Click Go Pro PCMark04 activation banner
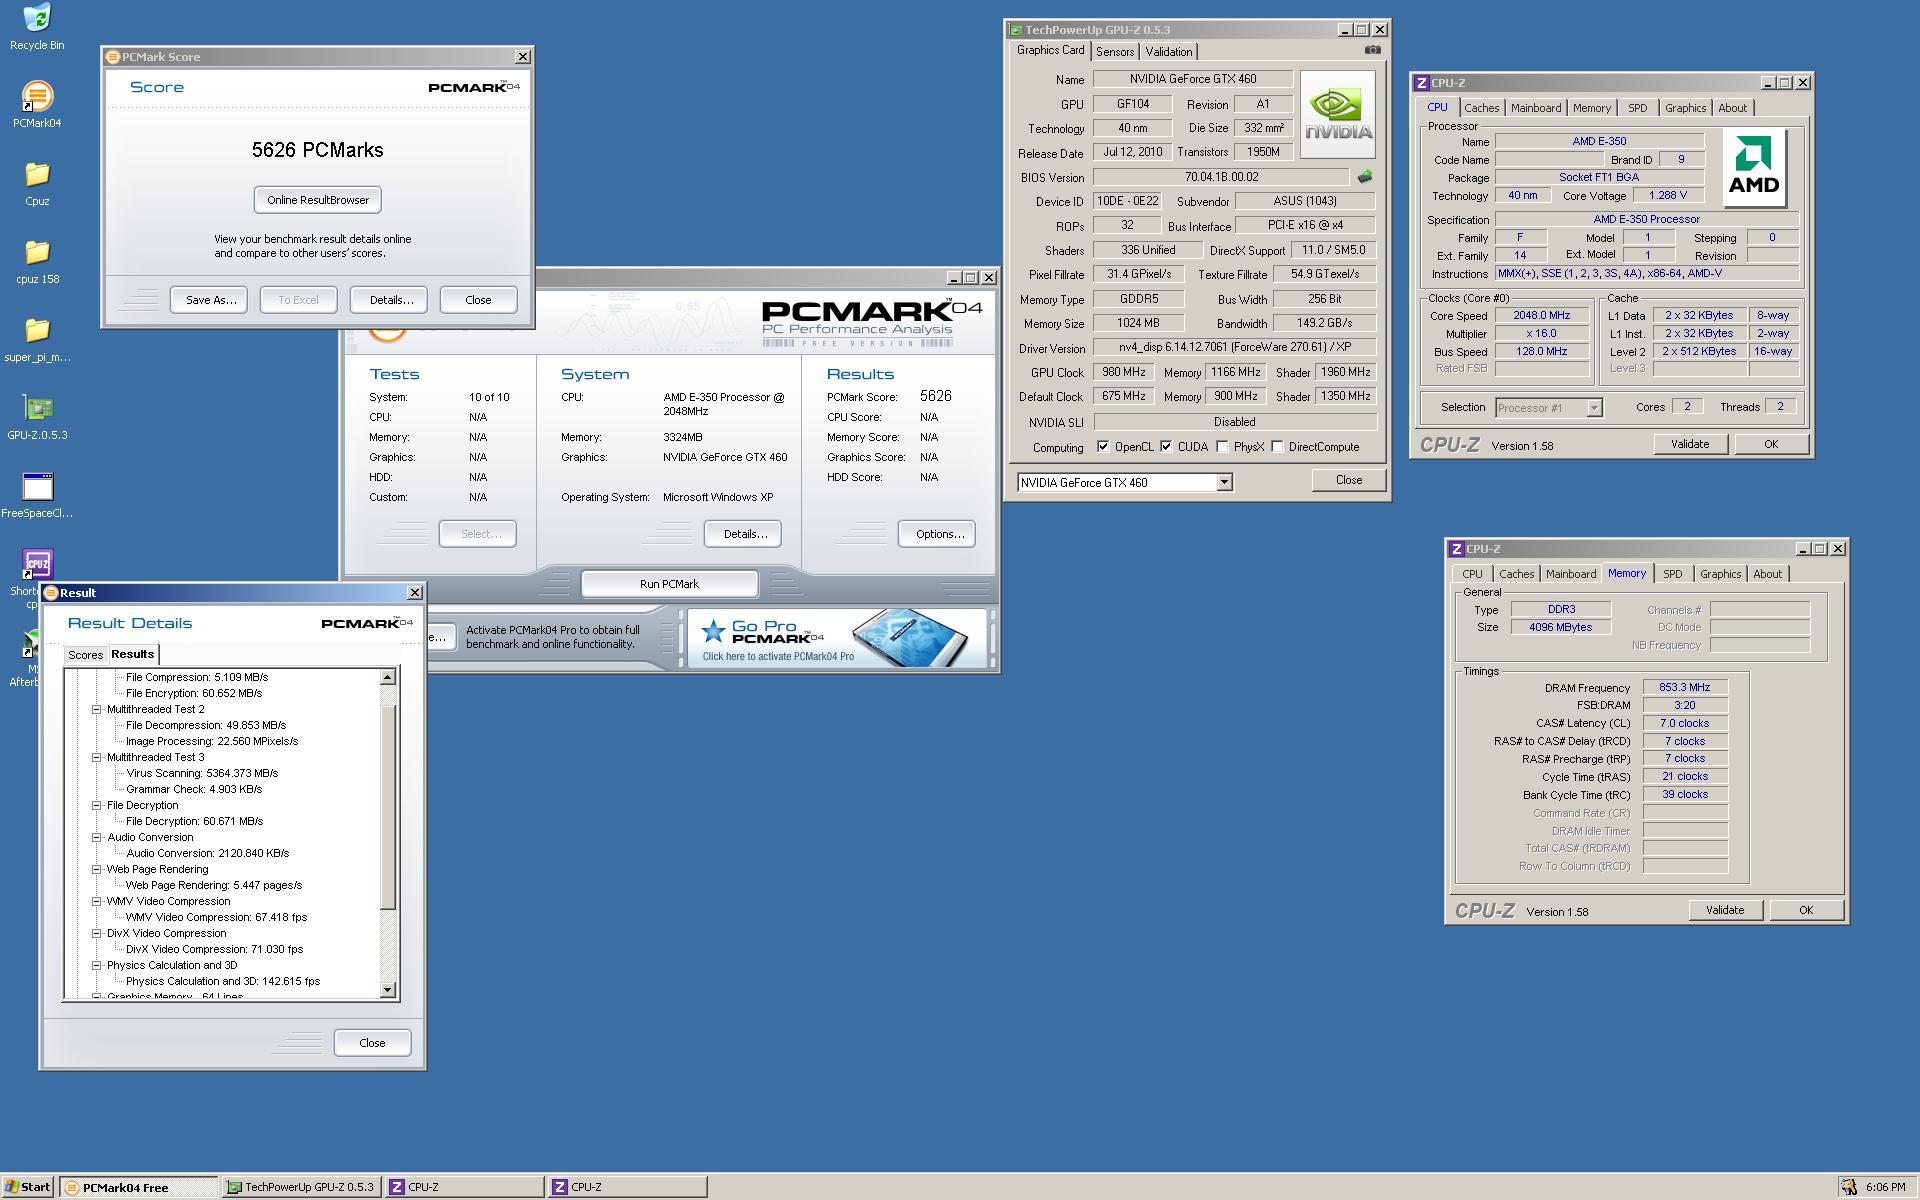The width and height of the screenshot is (1920, 1200). point(836,637)
